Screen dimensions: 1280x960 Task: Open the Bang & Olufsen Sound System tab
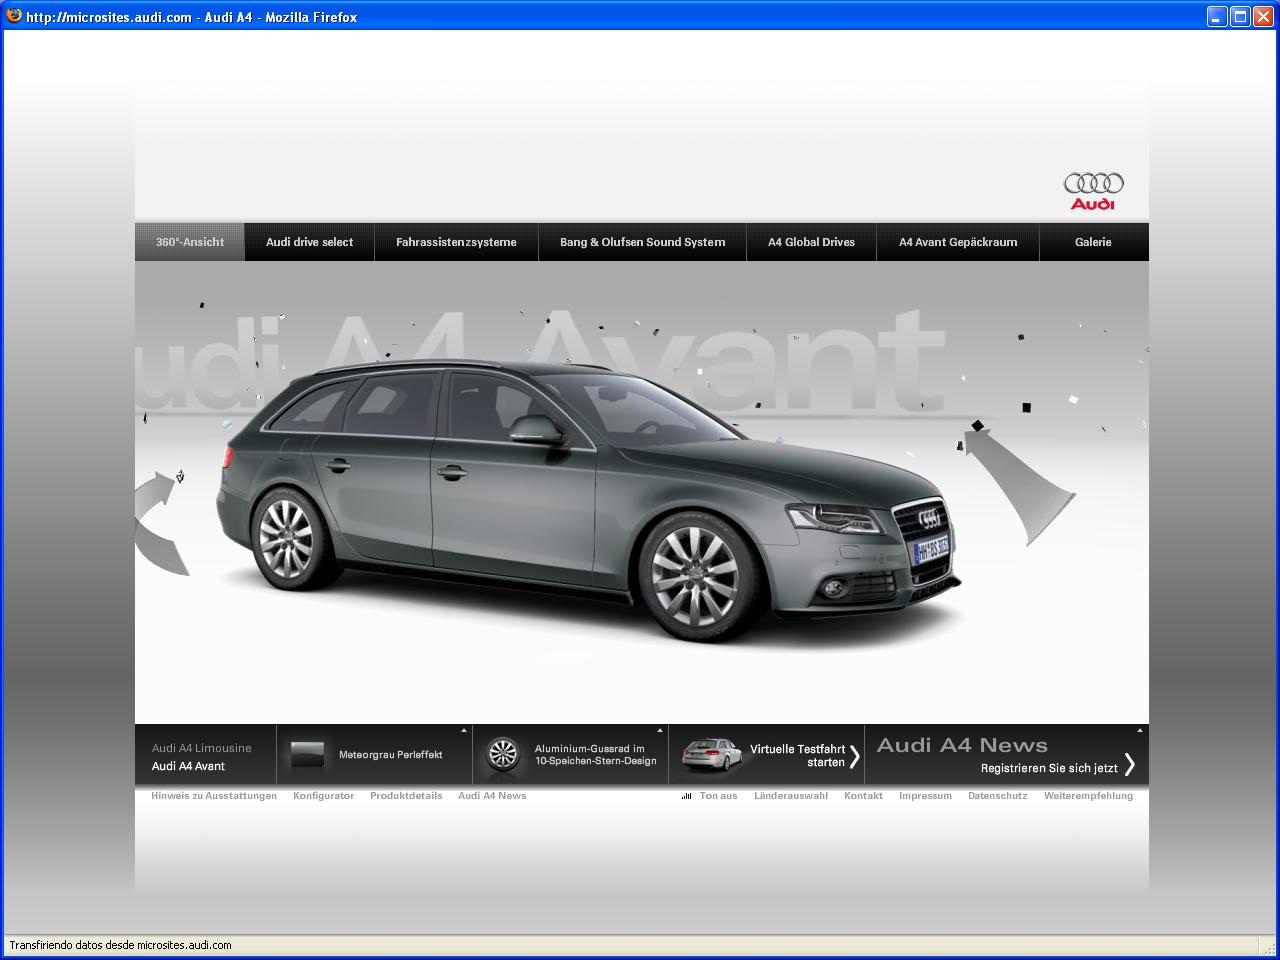[642, 242]
